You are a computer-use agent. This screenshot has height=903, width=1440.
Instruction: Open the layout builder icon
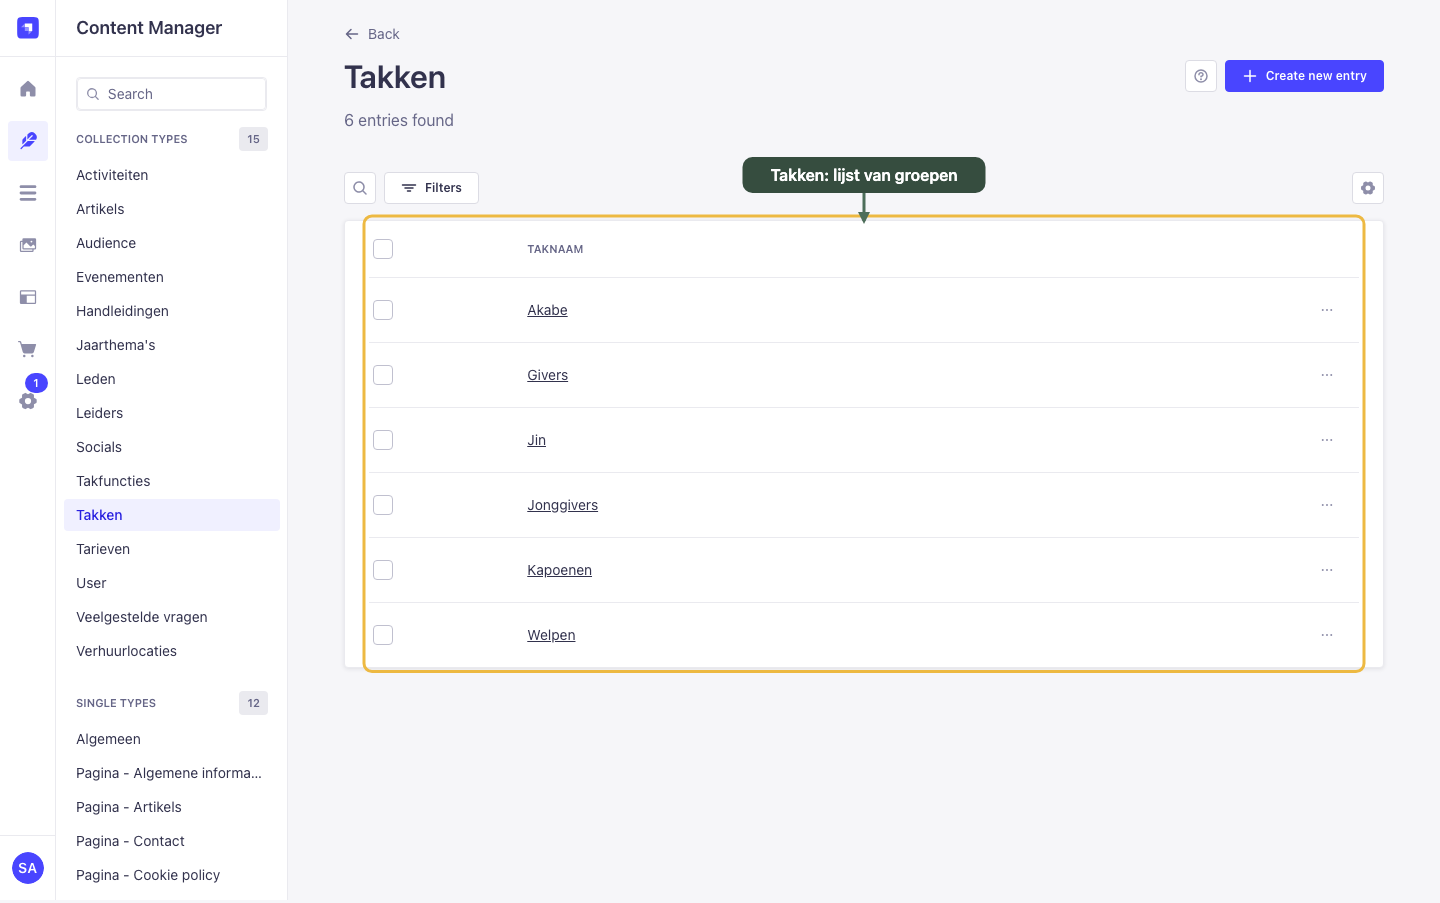pos(28,297)
